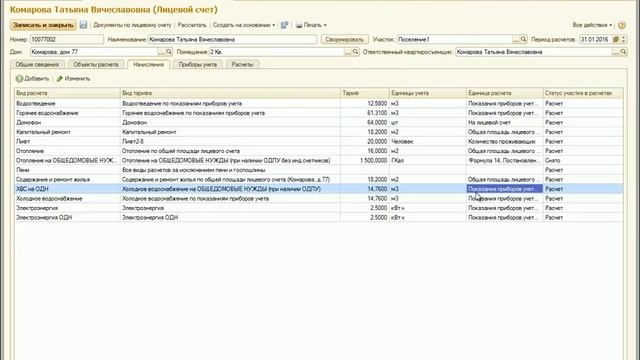640x360 pixels.
Task: Click the Человек unit cell
Action: tap(428, 142)
